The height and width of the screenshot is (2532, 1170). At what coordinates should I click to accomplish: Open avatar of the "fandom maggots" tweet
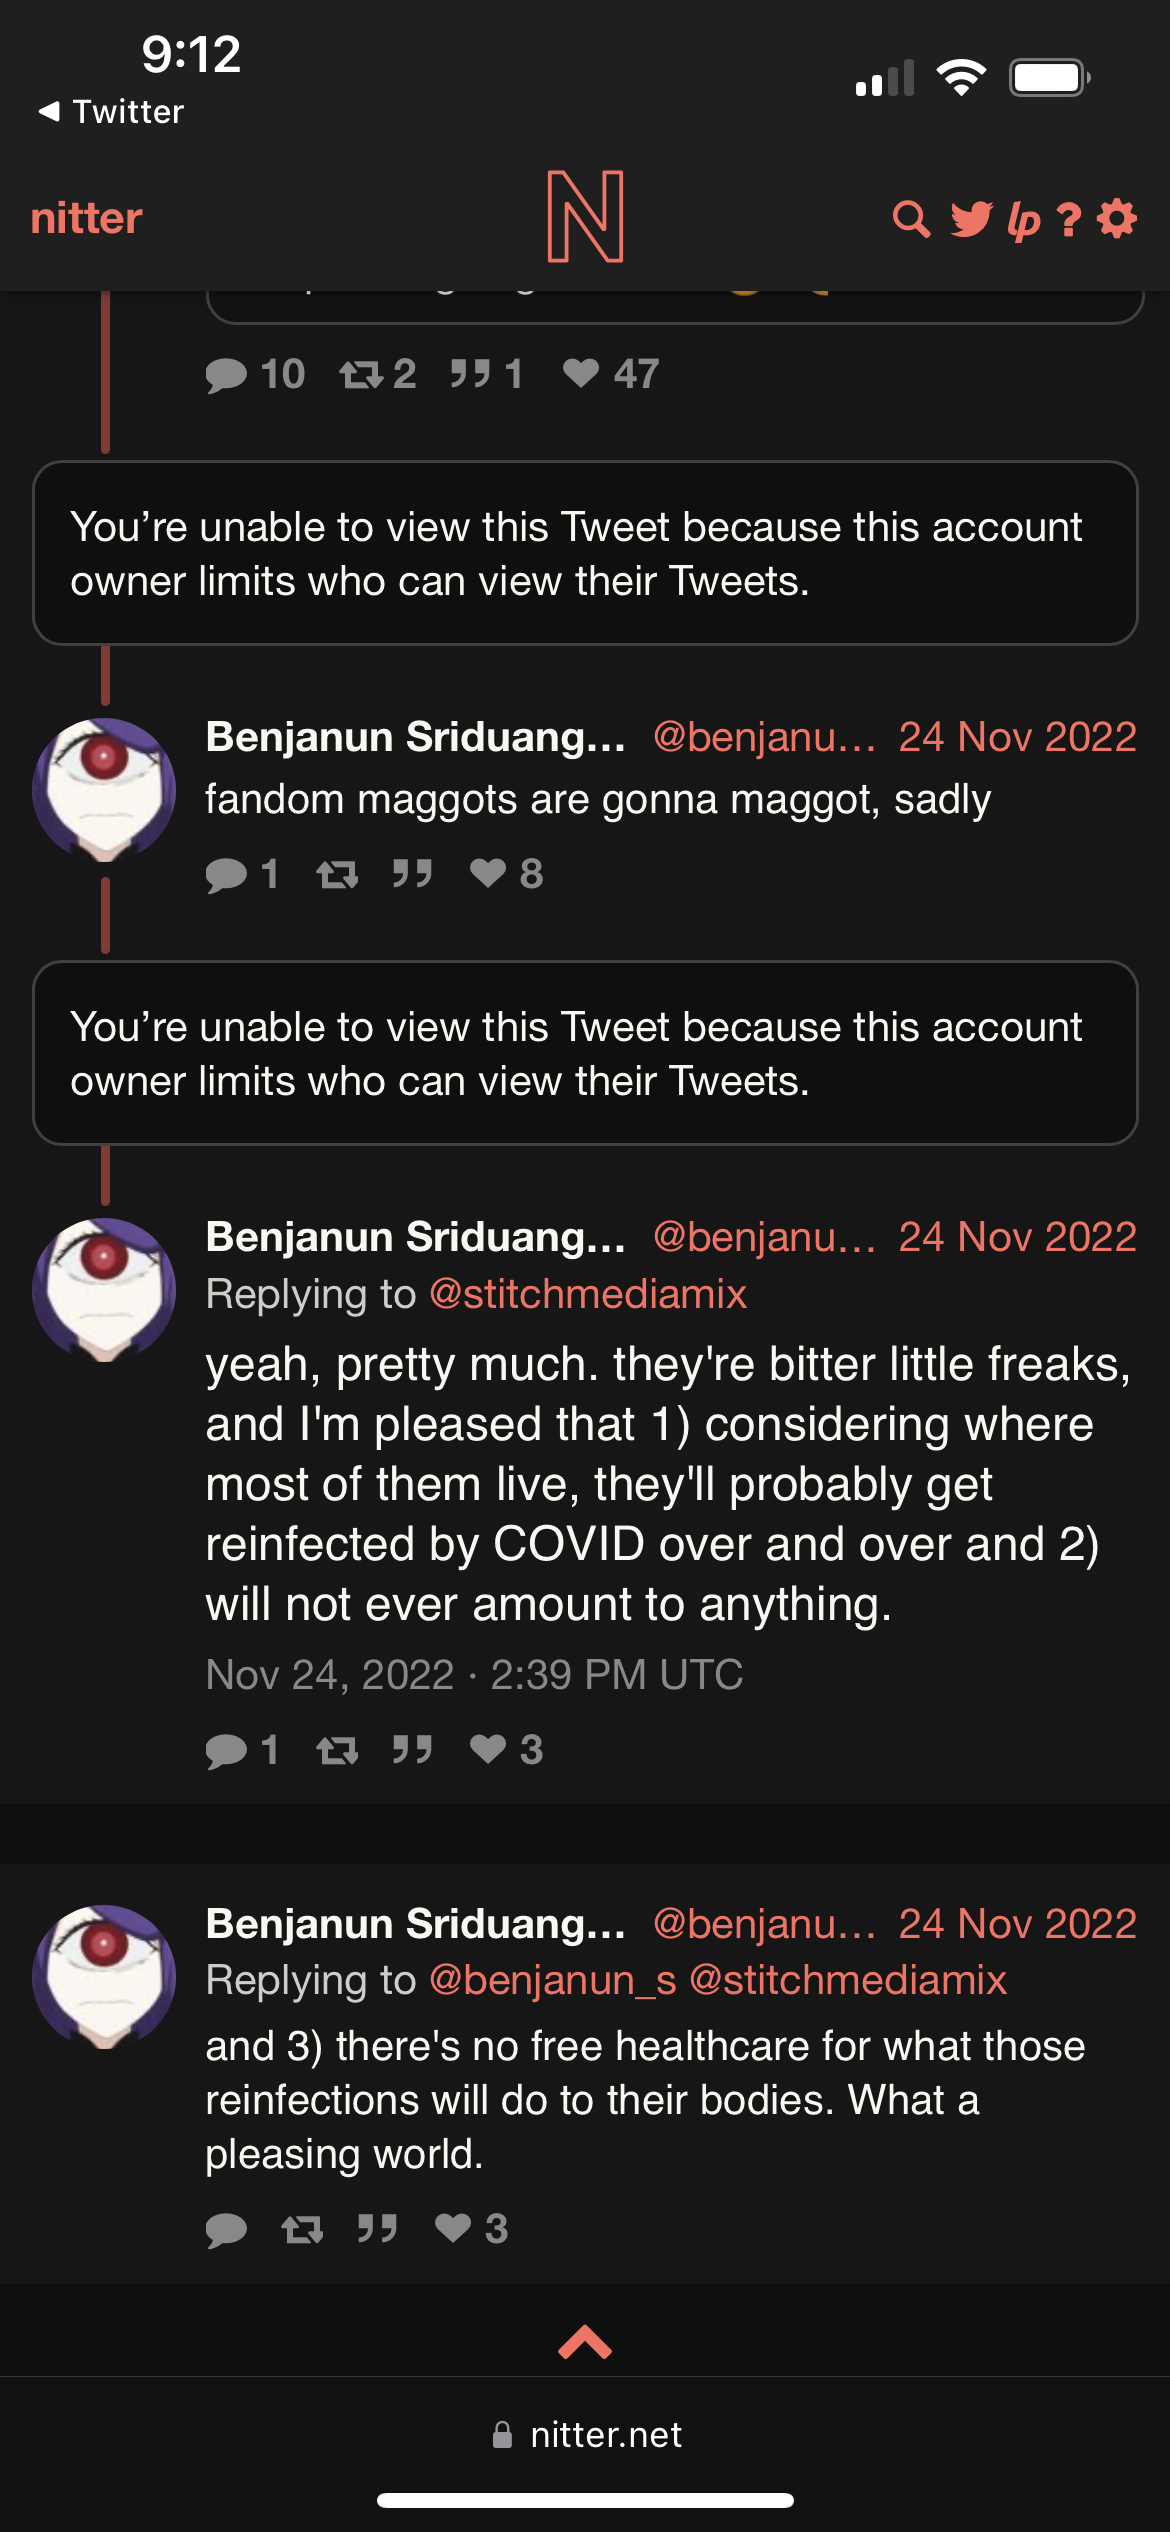pos(104,790)
